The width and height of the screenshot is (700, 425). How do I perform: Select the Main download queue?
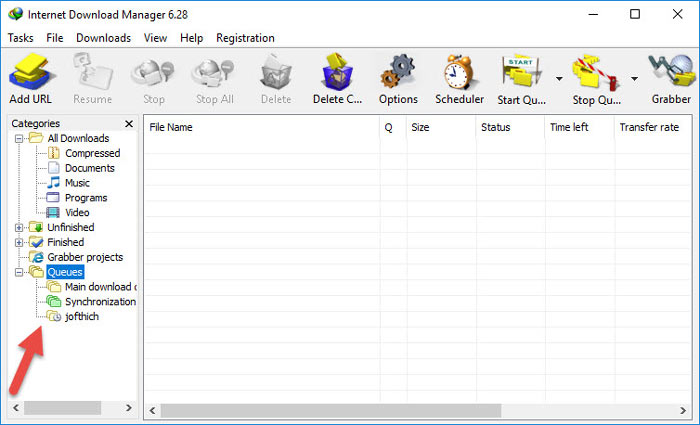pyautogui.click(x=101, y=287)
